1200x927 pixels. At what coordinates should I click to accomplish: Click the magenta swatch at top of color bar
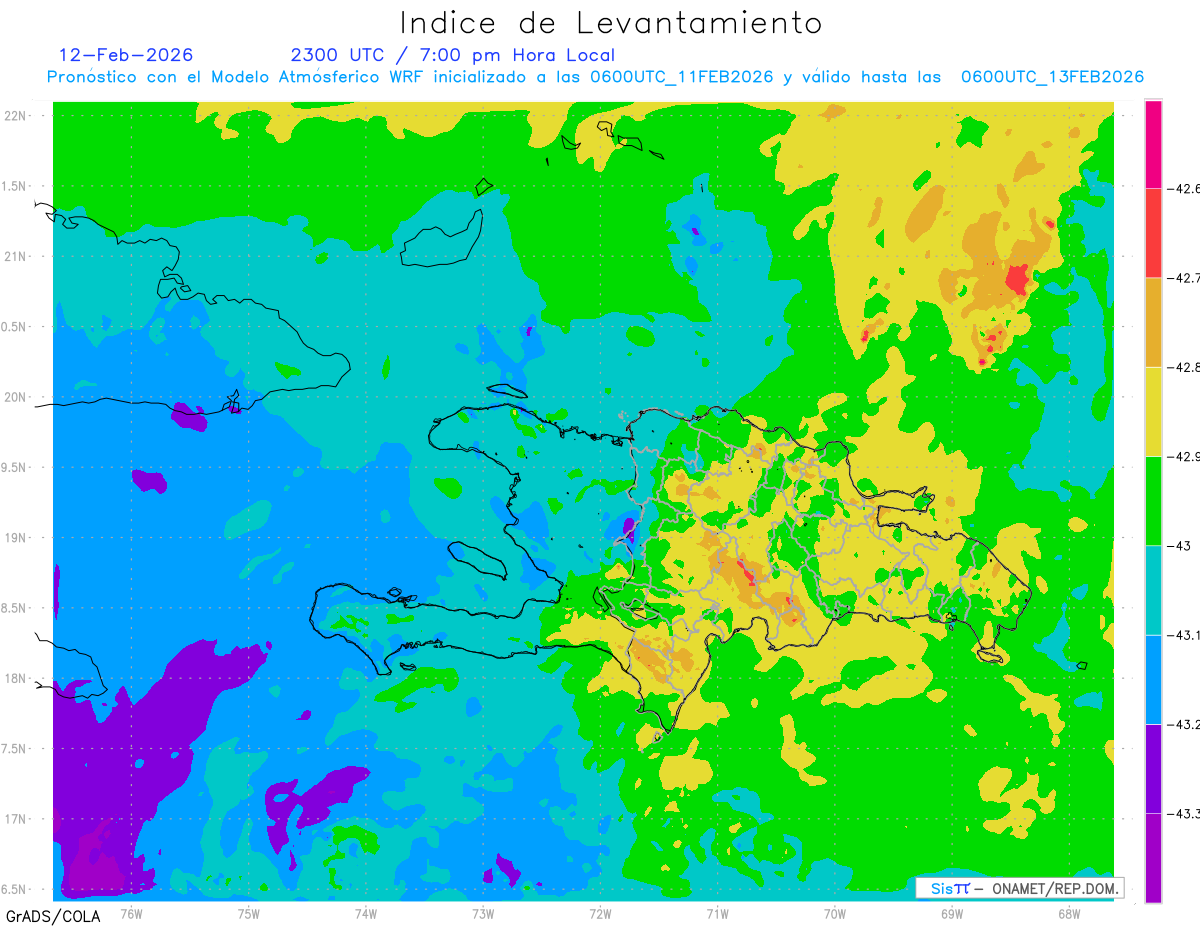pyautogui.click(x=1153, y=143)
